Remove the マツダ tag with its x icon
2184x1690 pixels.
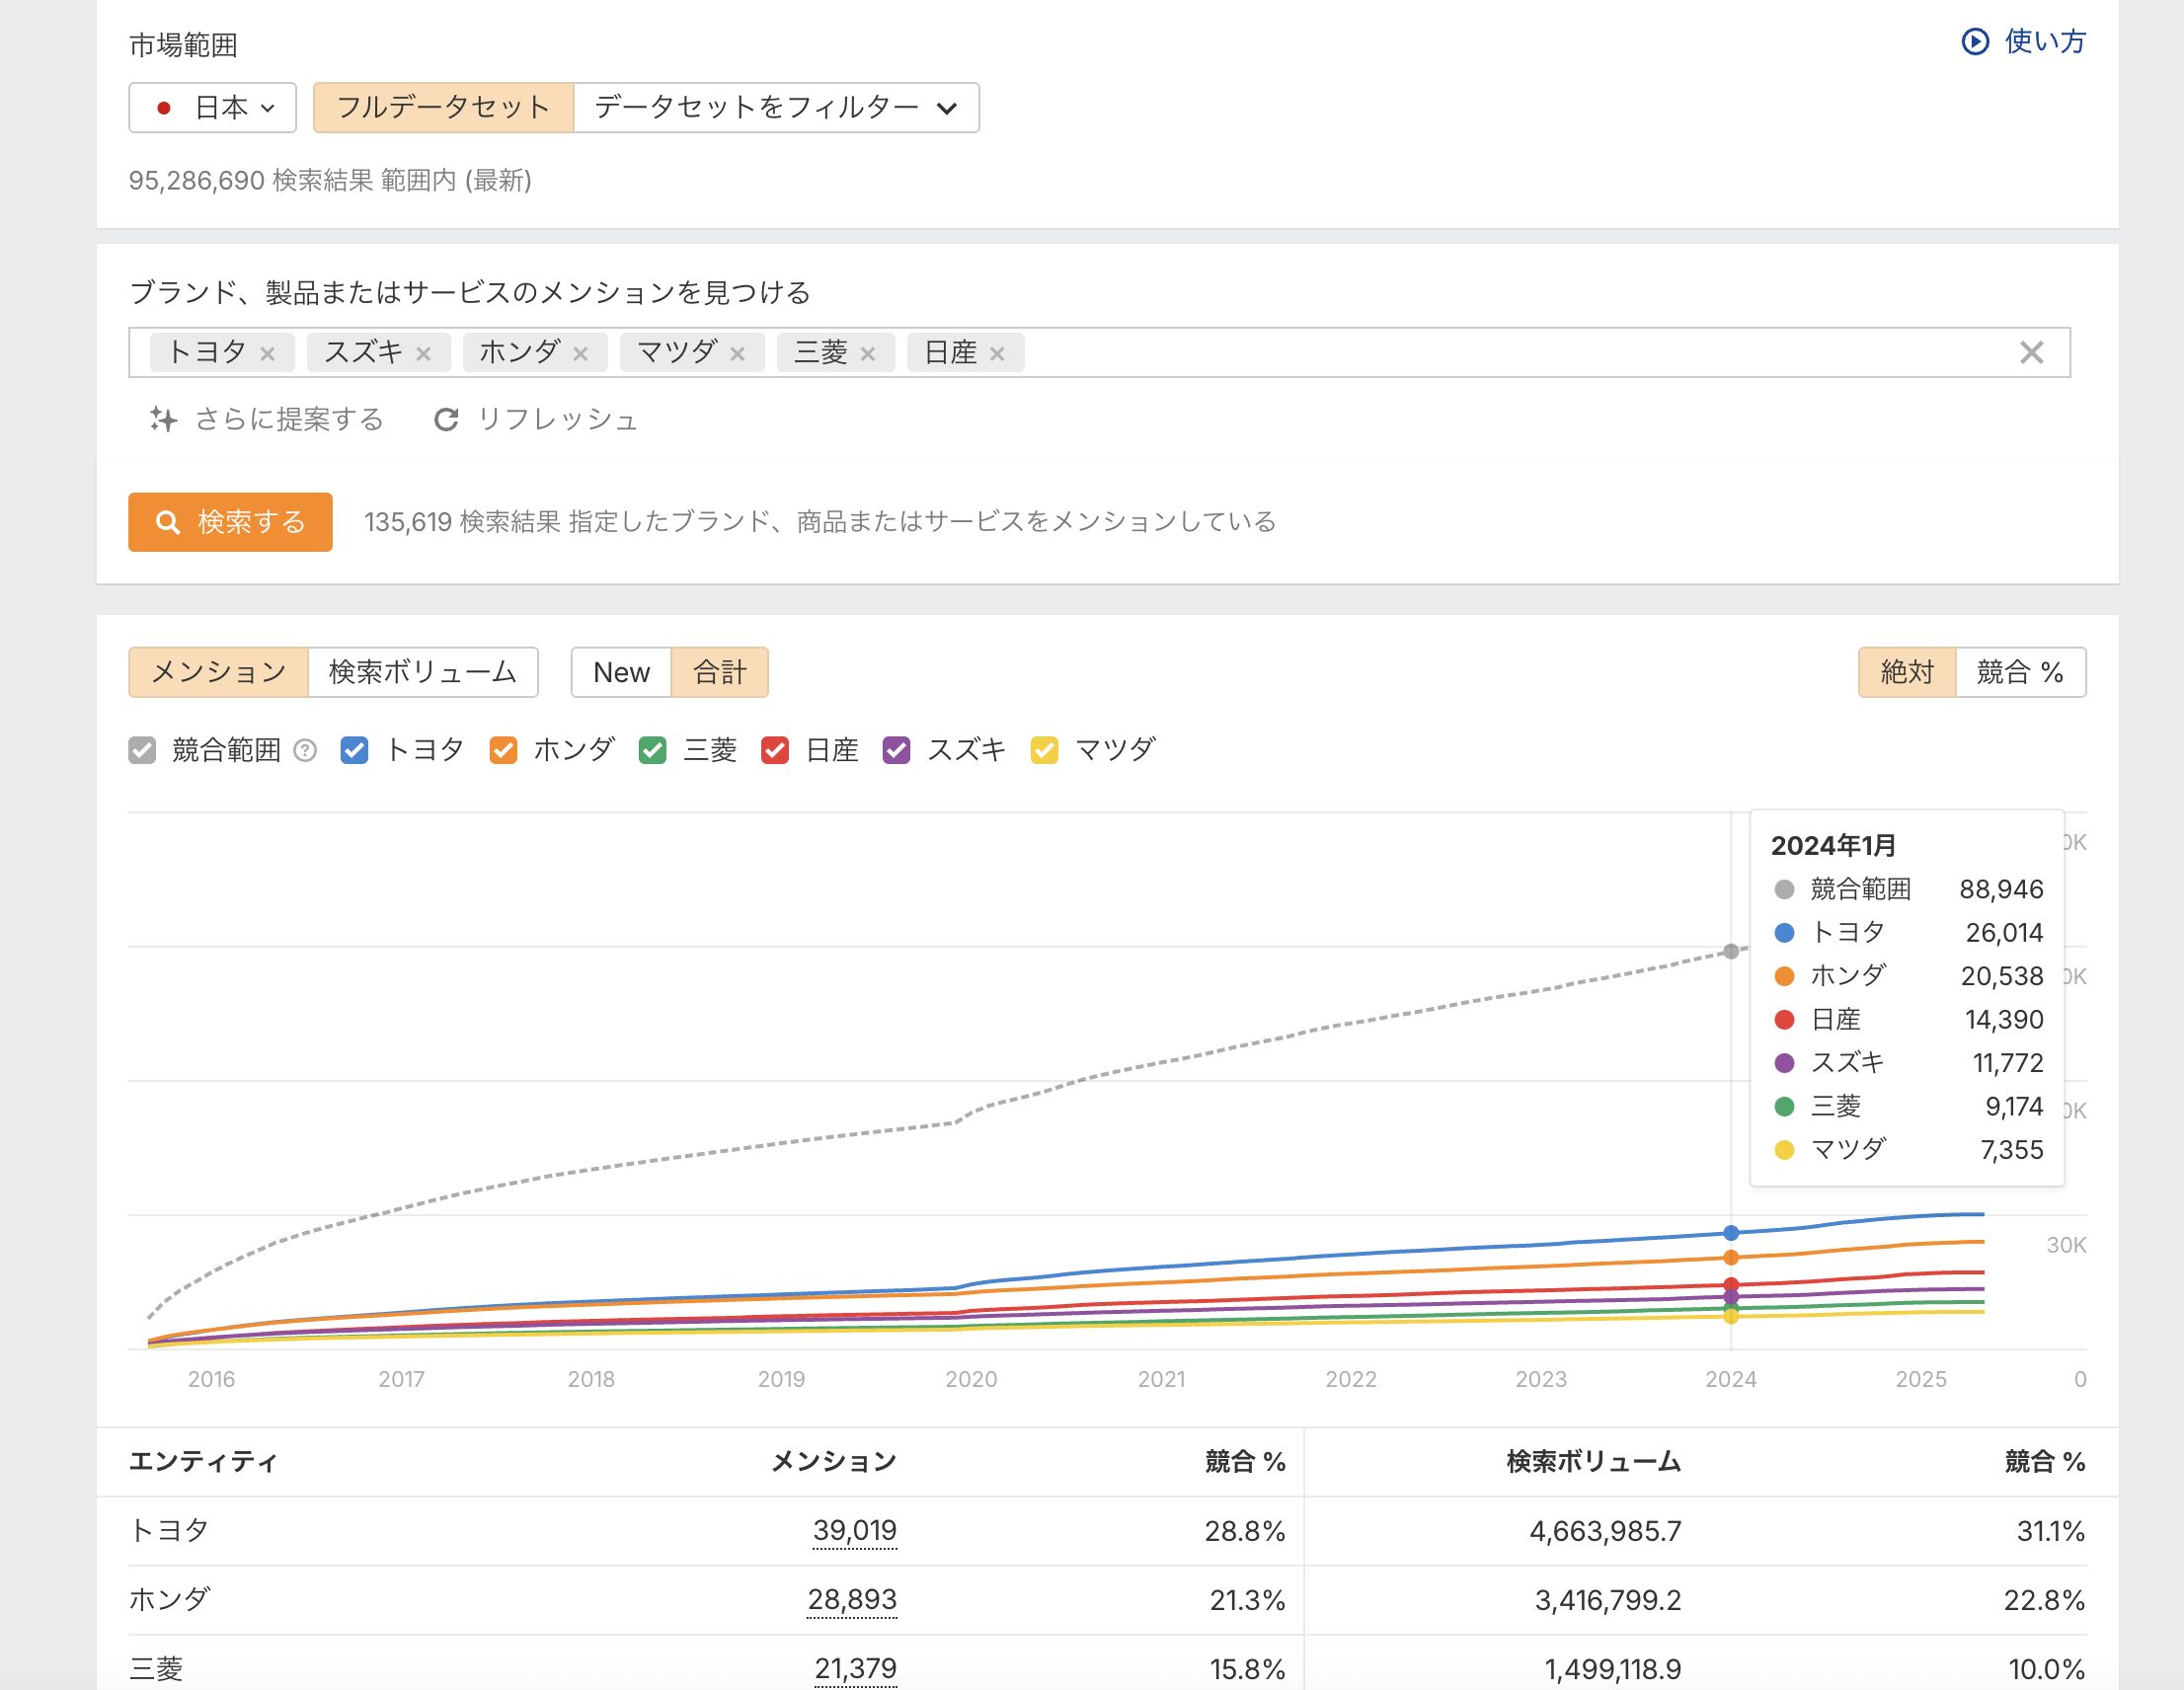point(737,354)
